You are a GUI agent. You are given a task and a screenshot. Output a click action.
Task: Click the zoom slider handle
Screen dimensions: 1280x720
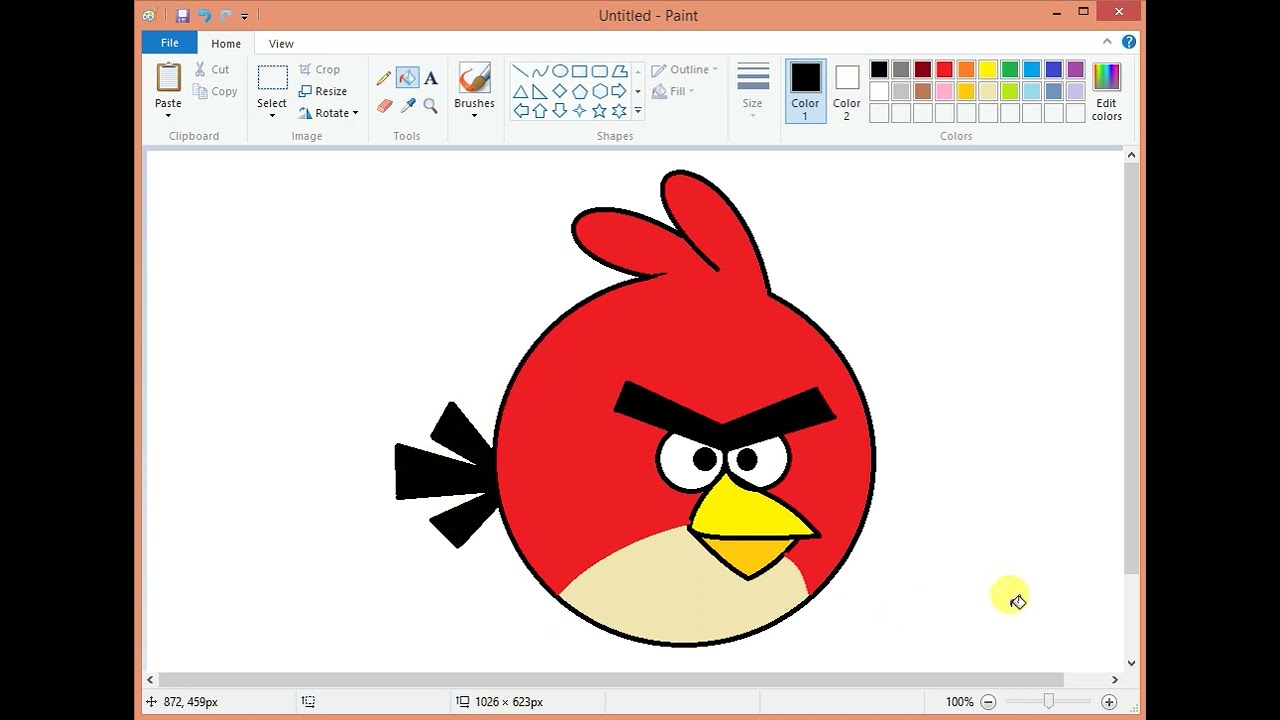(1048, 702)
